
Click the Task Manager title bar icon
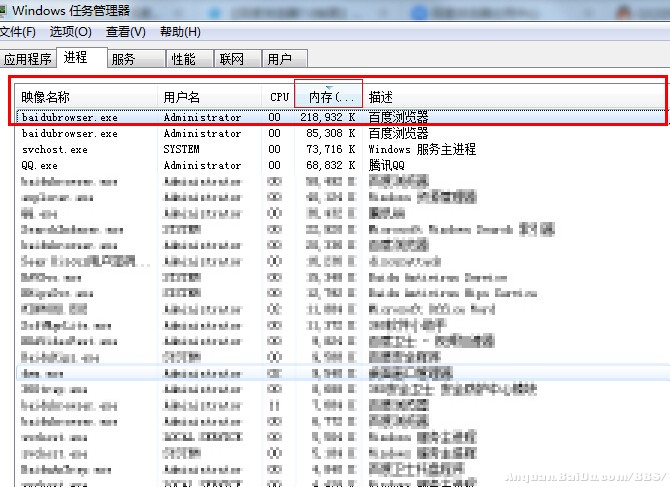click(x=3, y=10)
